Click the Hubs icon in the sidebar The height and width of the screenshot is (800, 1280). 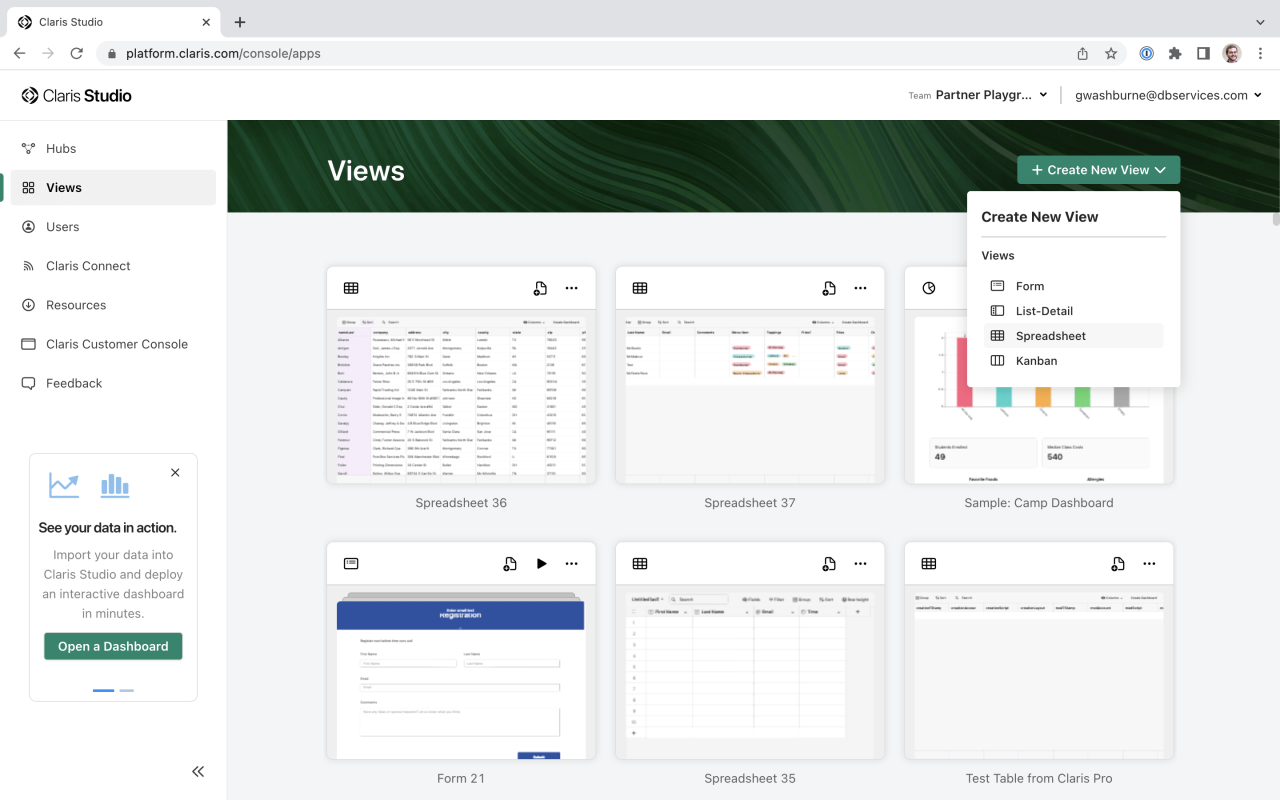(28, 148)
